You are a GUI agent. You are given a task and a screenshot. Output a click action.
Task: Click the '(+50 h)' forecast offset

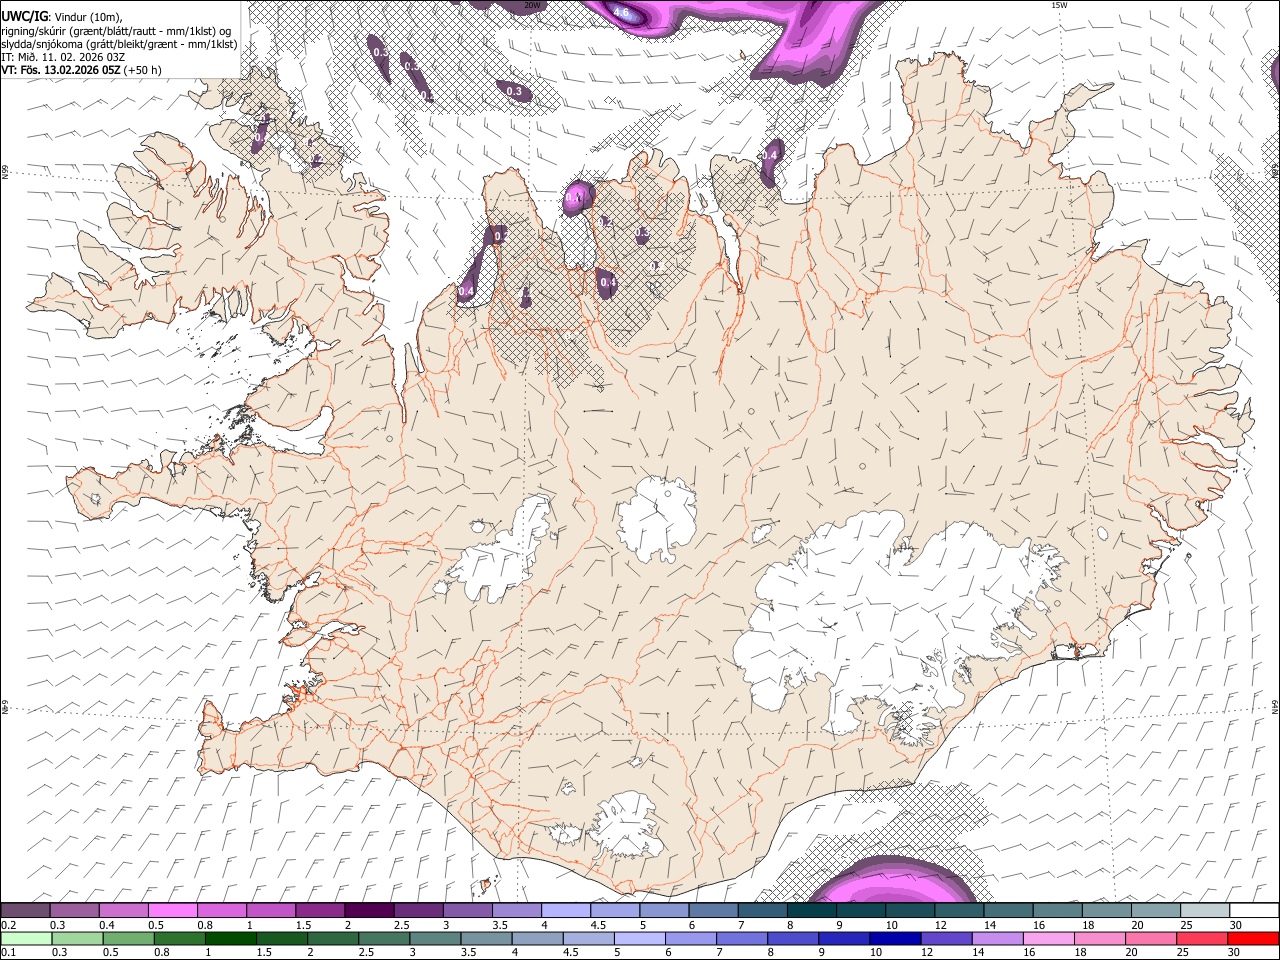(143, 70)
